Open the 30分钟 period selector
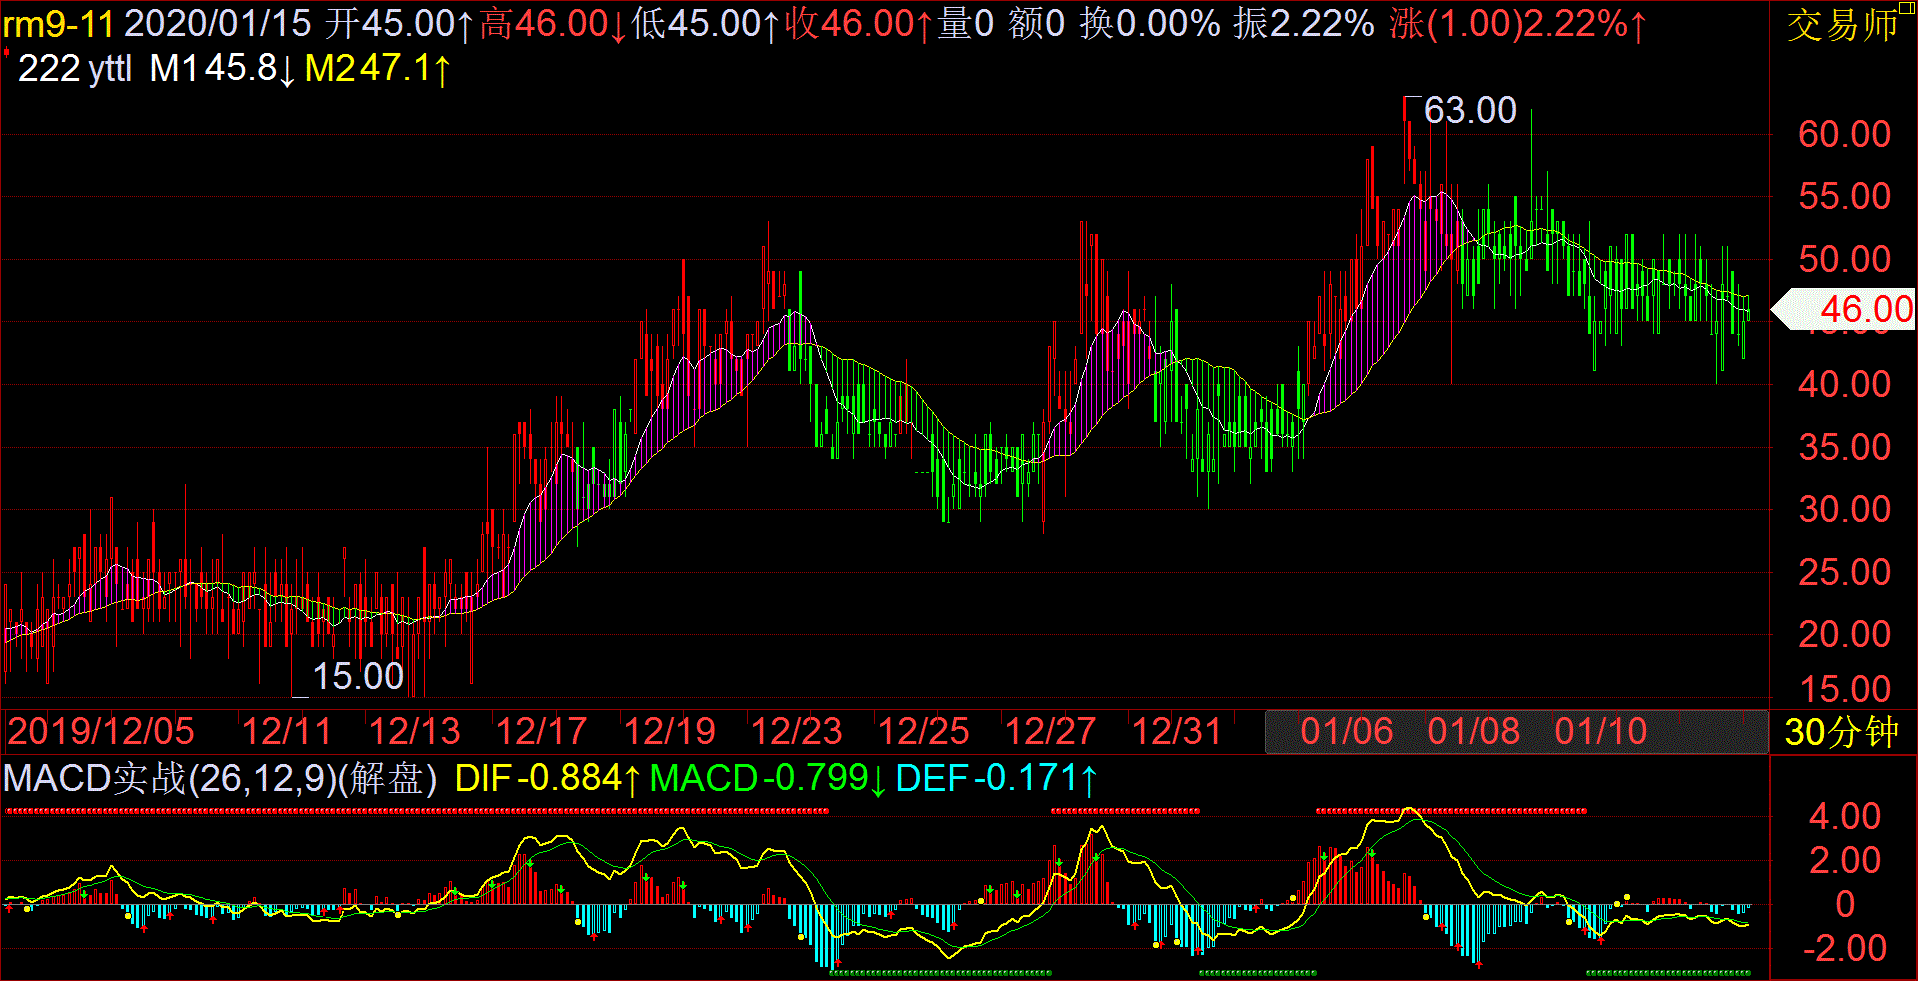The image size is (1918, 981). point(1841,732)
